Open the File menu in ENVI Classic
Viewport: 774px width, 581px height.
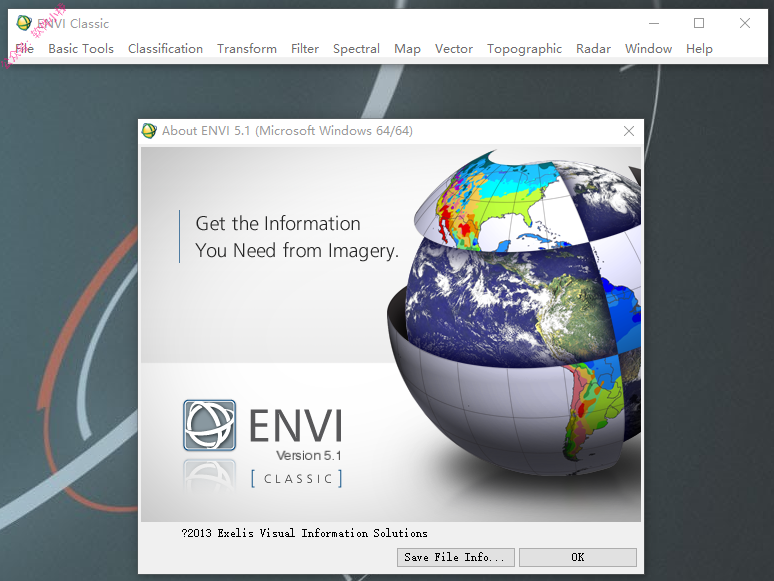coord(24,48)
